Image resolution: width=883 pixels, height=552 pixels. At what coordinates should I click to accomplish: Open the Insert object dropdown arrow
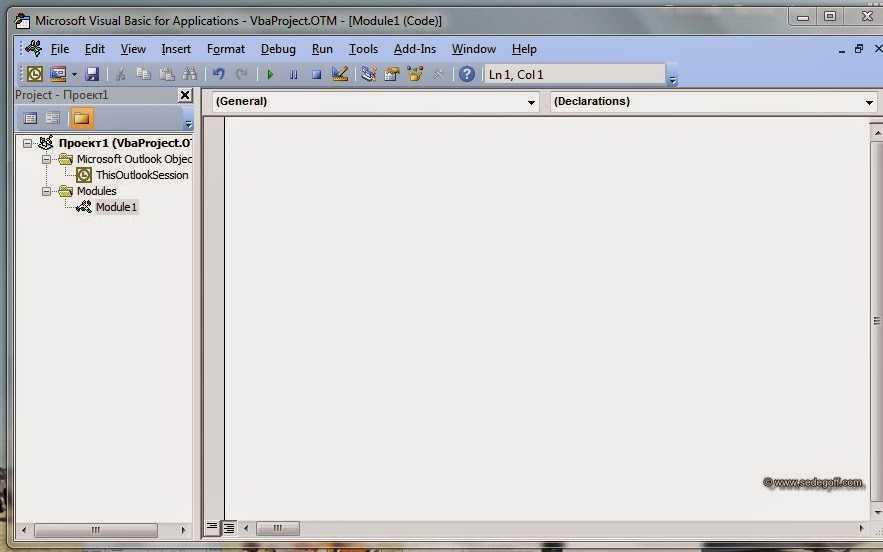click(x=74, y=74)
